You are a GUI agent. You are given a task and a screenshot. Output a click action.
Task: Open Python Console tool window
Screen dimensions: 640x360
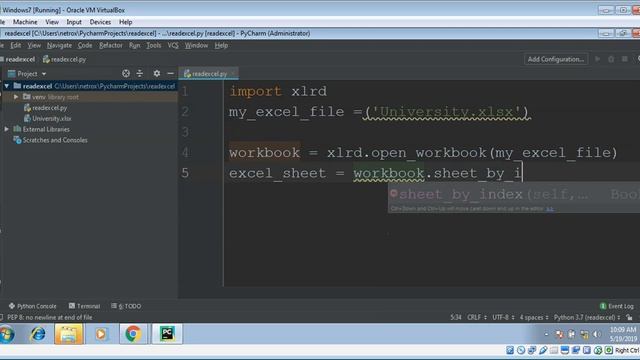[x=32, y=306]
